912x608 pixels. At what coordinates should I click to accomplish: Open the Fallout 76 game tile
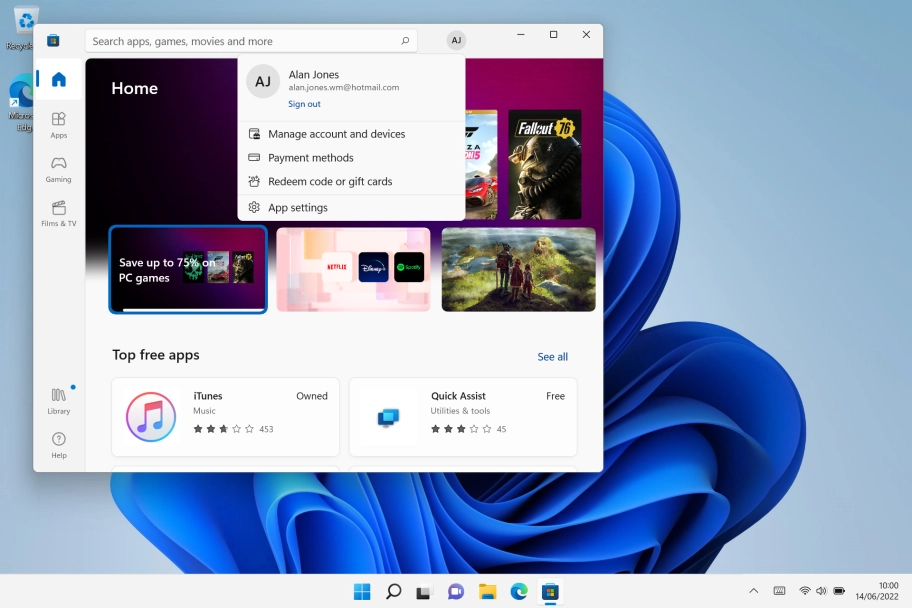(x=544, y=164)
